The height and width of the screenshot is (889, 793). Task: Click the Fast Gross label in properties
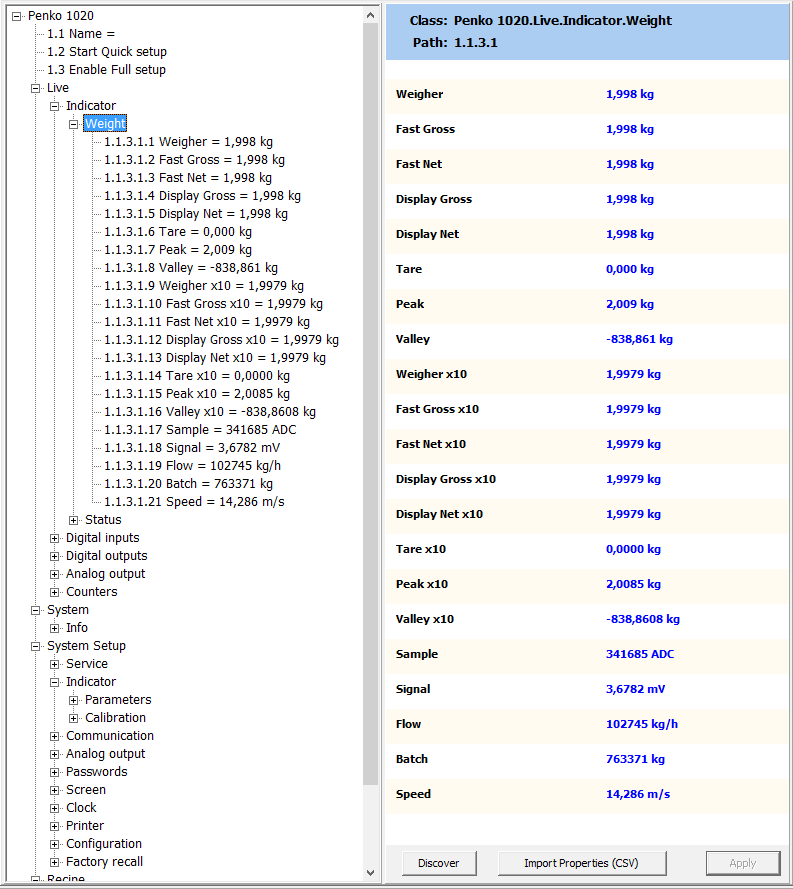[425, 129]
